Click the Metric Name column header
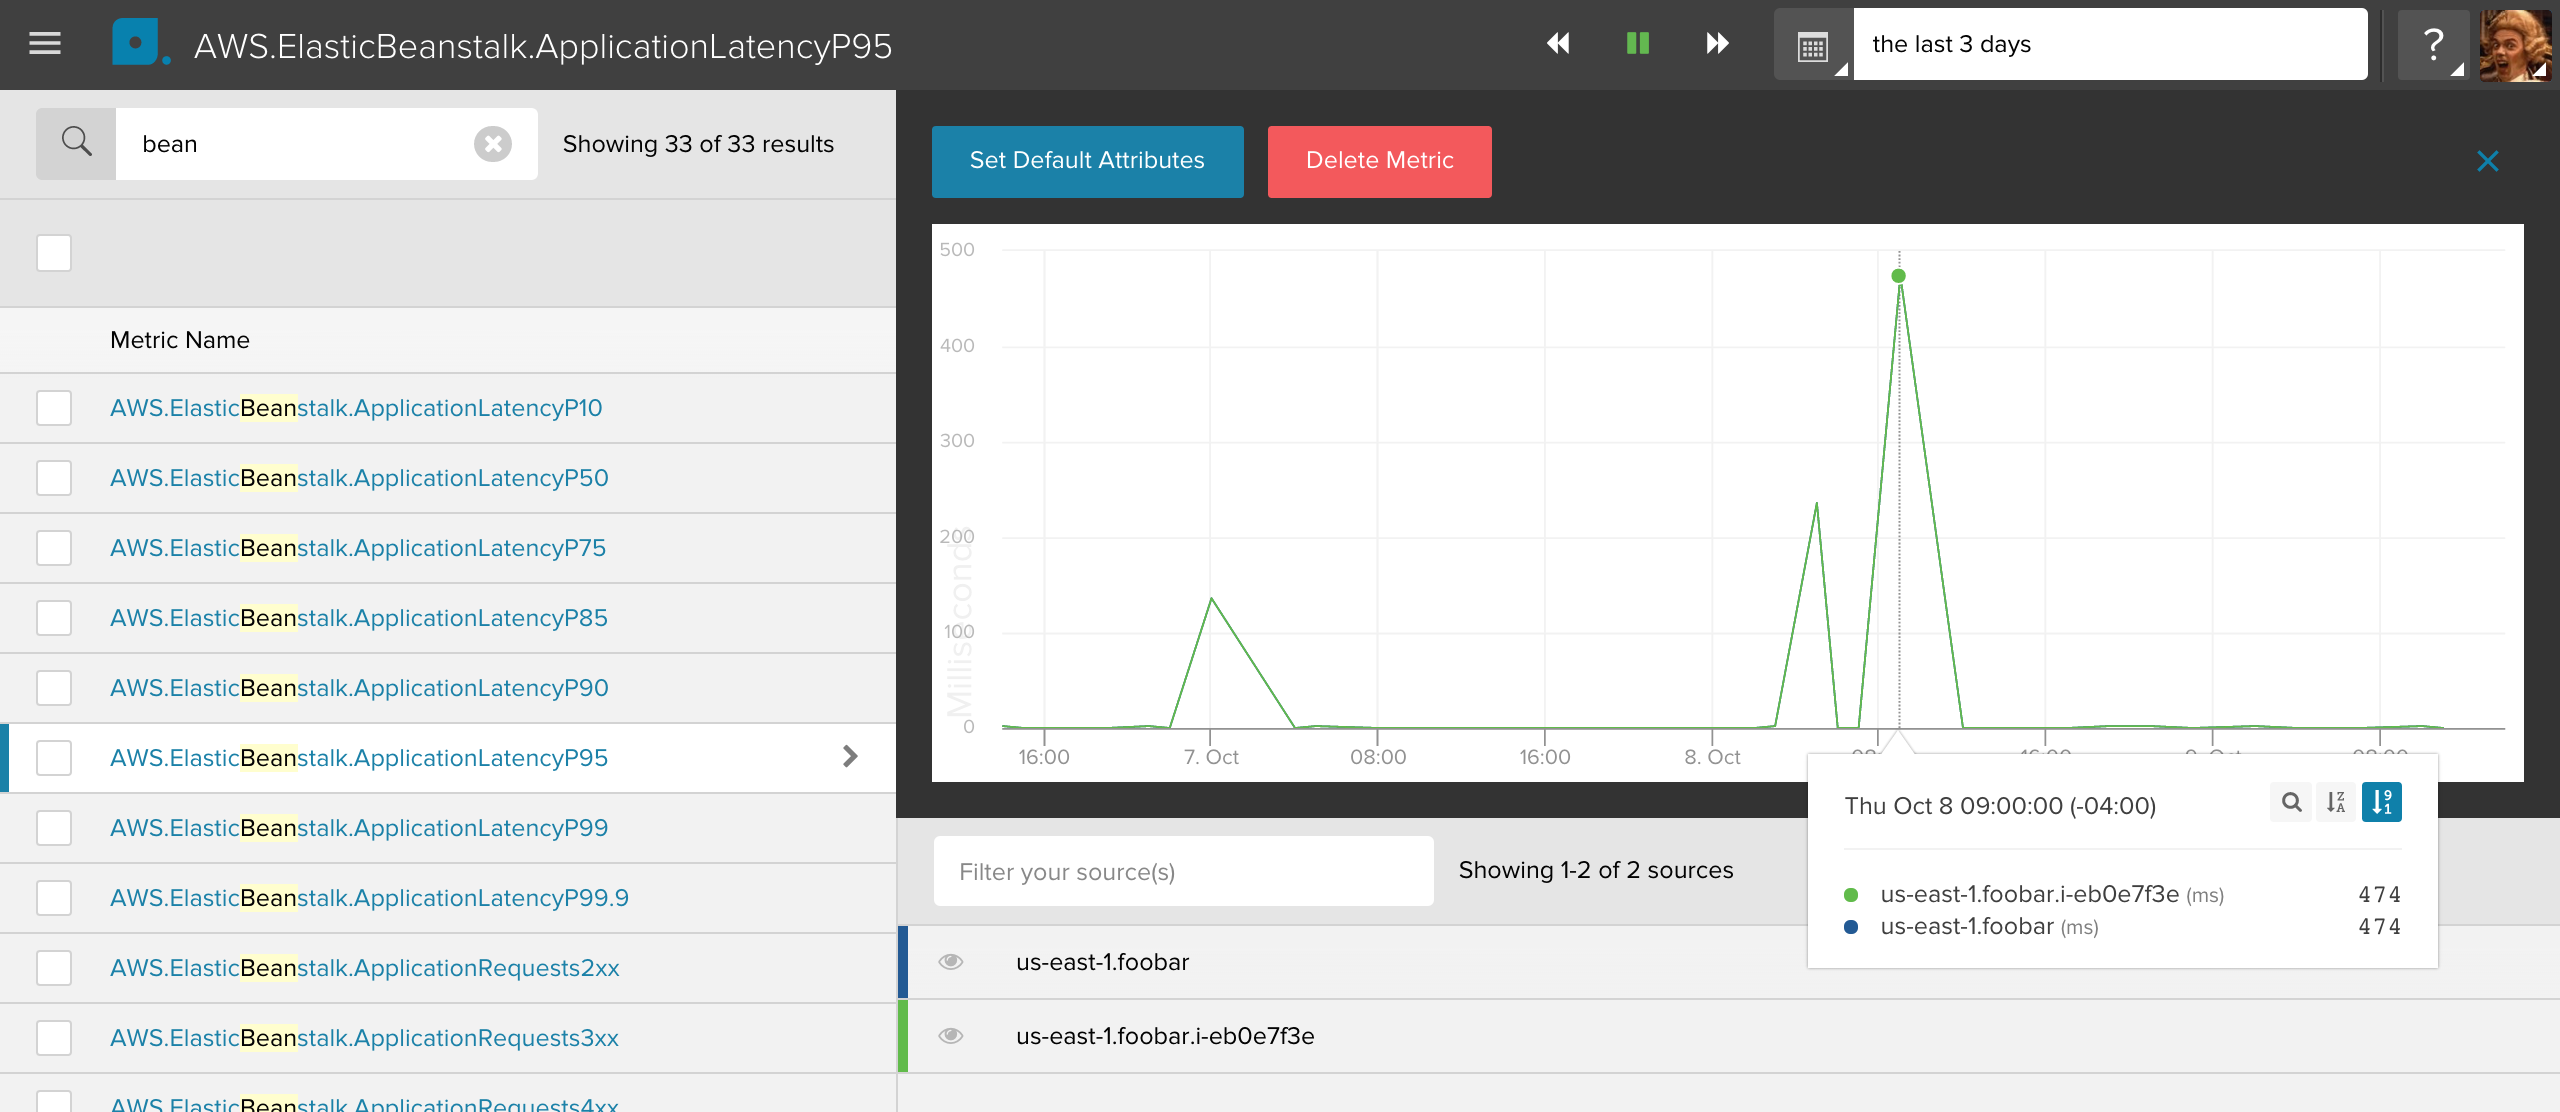 tap(180, 340)
